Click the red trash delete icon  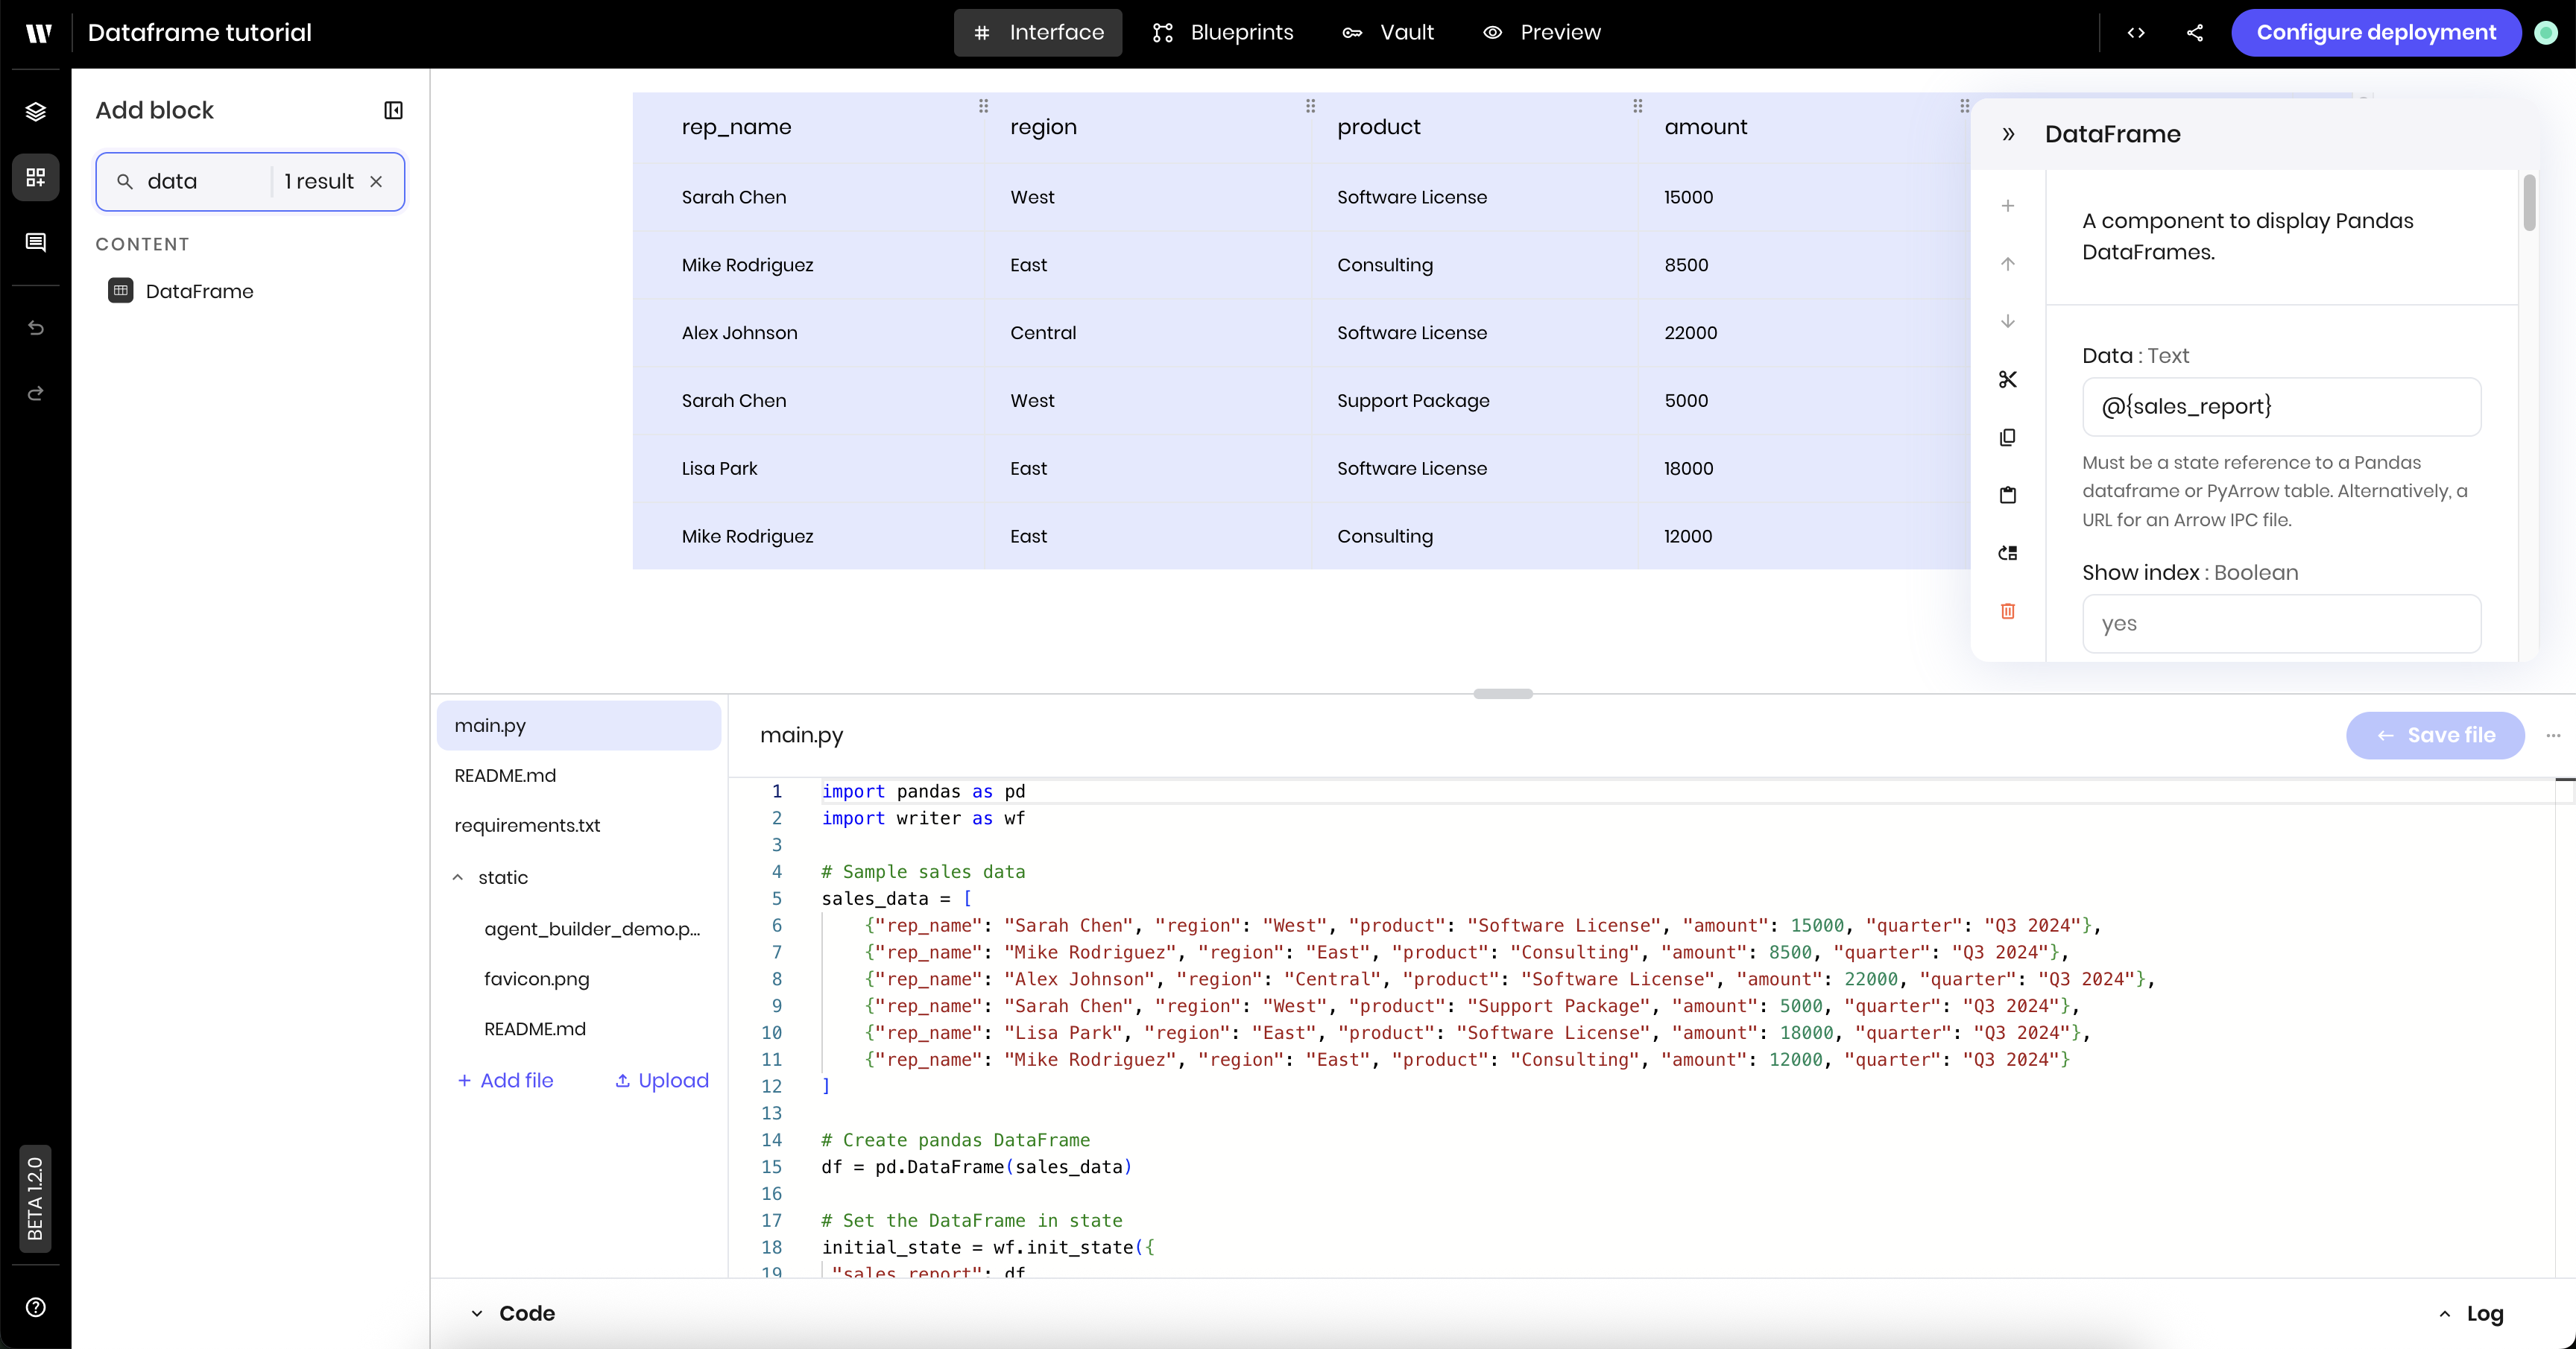point(2007,611)
